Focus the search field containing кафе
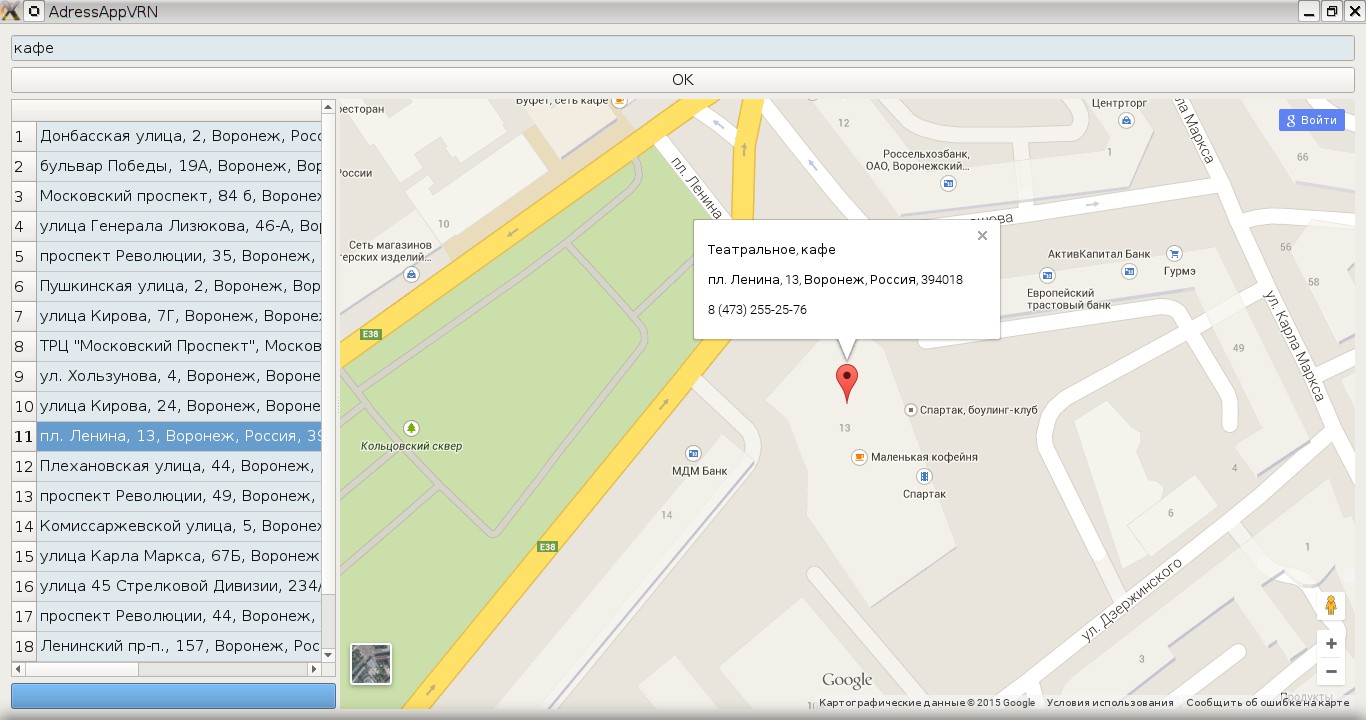 click(683, 48)
